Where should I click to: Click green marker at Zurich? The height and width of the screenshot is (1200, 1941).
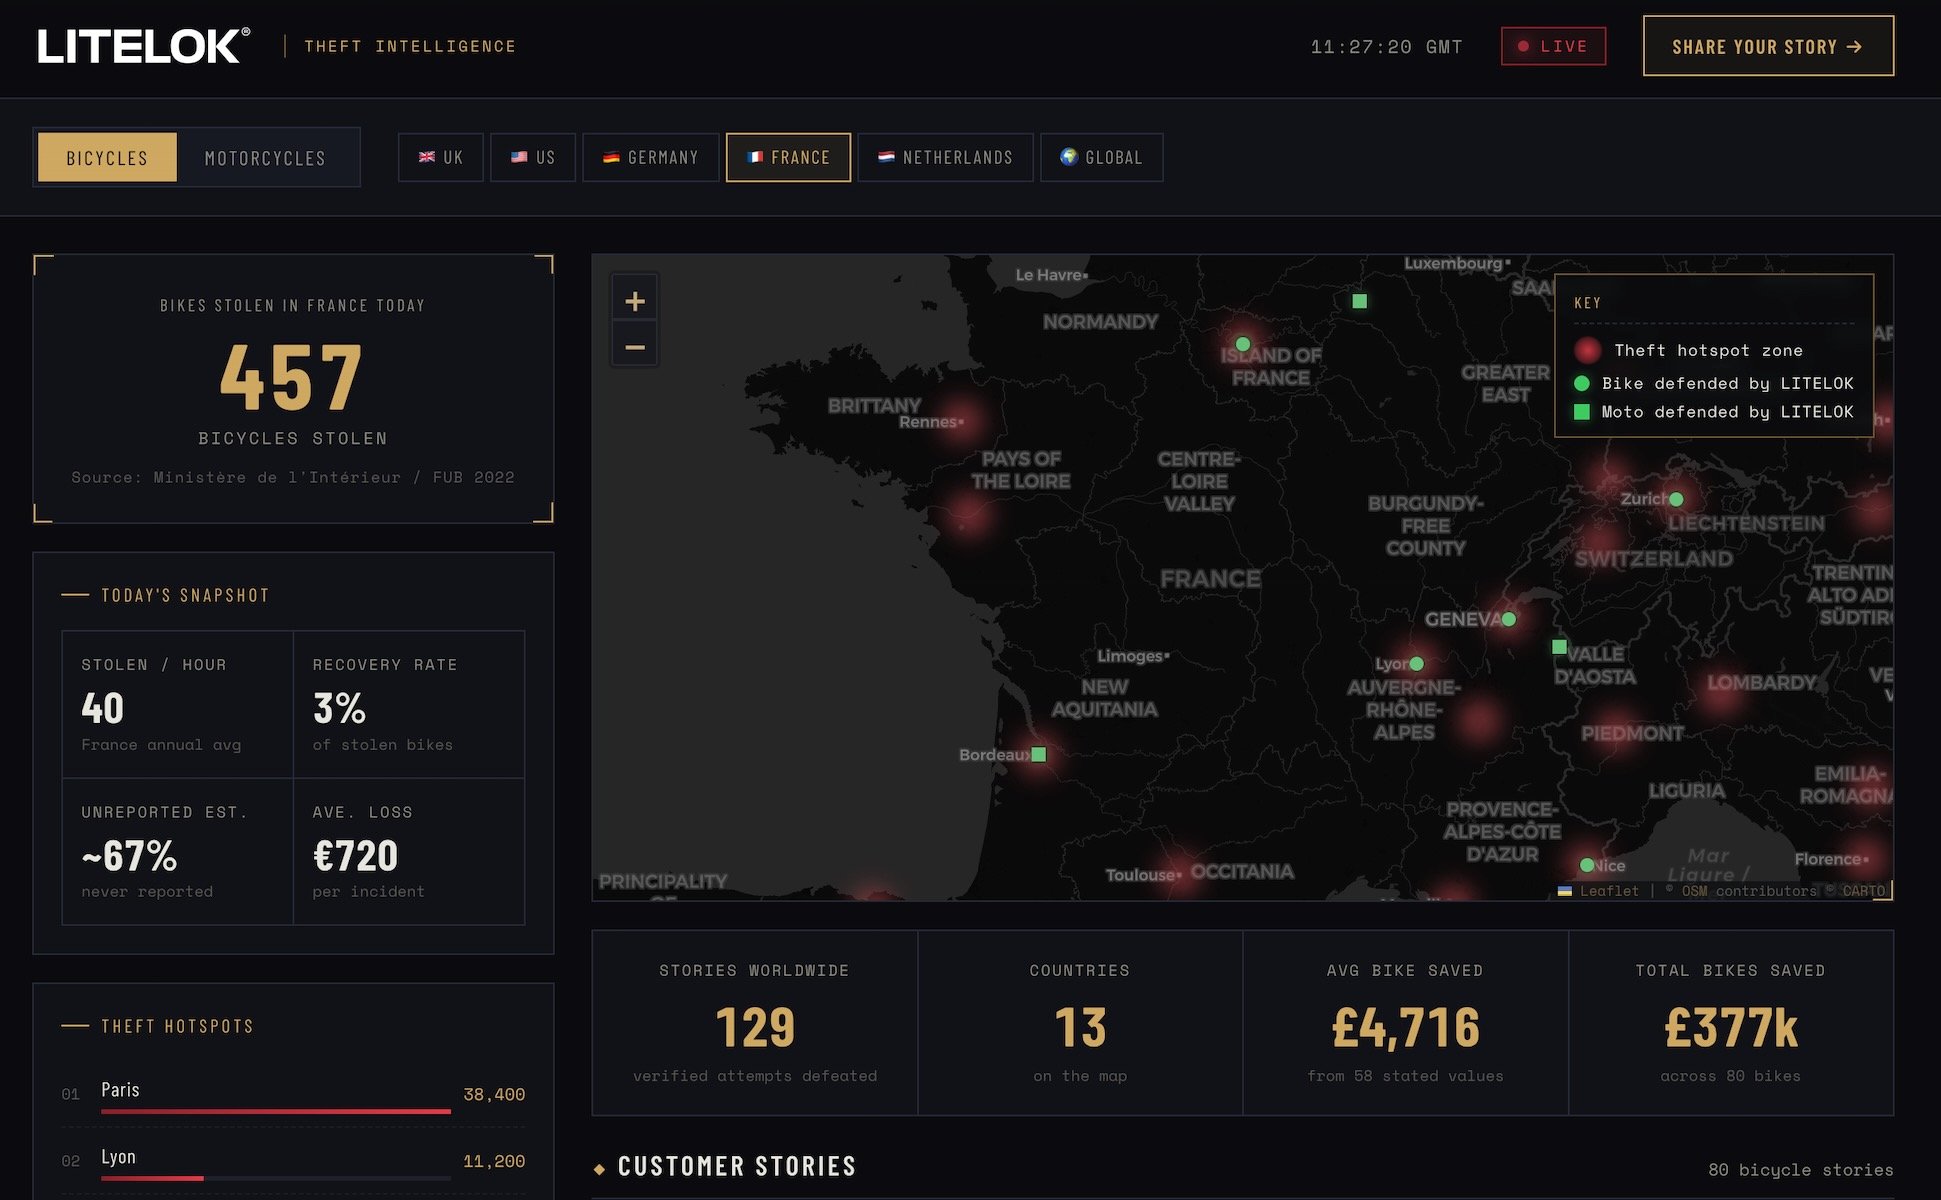click(x=1676, y=499)
